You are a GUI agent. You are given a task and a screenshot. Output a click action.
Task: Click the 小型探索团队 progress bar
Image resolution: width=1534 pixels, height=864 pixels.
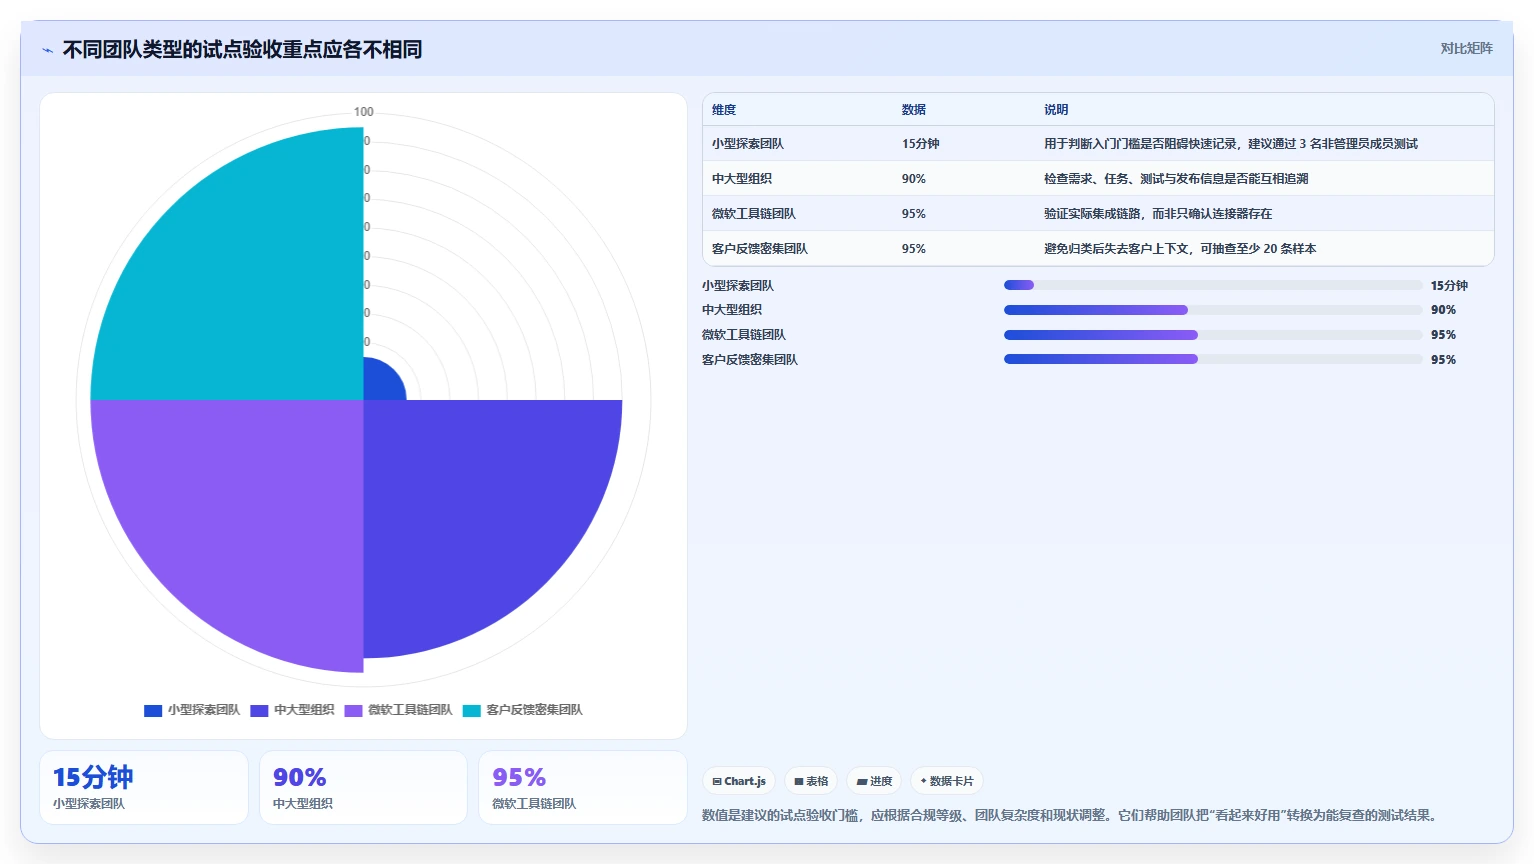(x=1213, y=285)
